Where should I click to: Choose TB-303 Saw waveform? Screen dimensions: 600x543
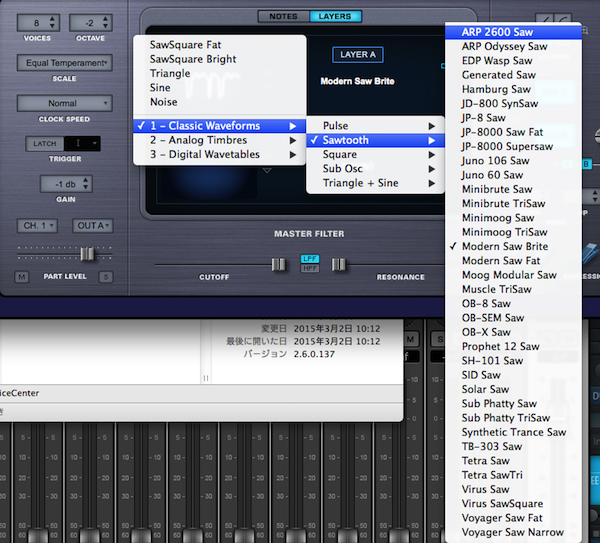[514, 446]
